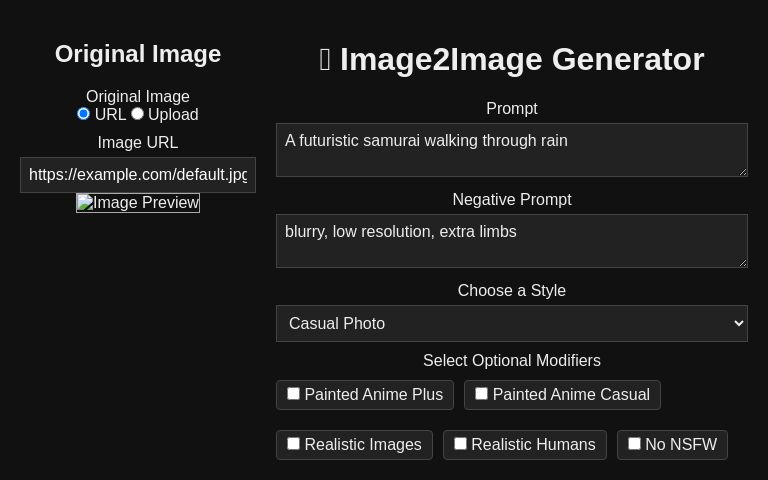Click the broken Image Preview thumbnail
Viewport: 768px width, 480px height.
[138, 203]
